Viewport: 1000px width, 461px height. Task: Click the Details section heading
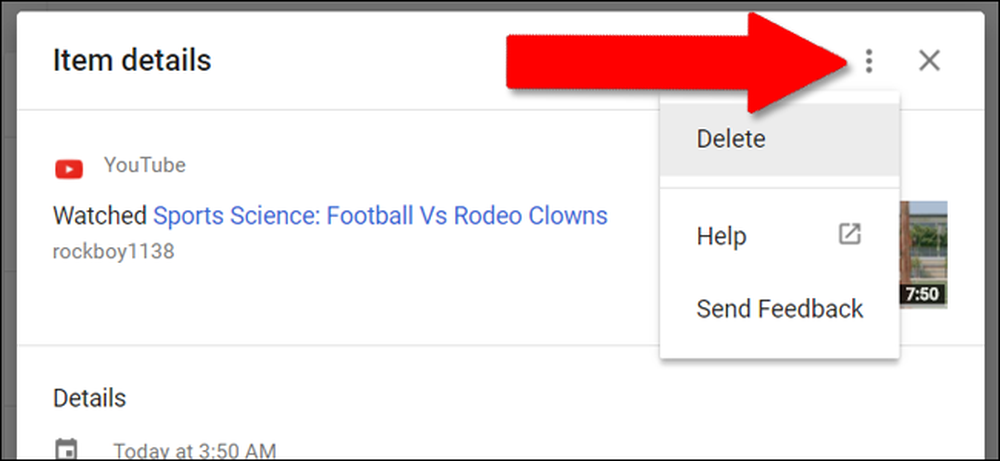pyautogui.click(x=89, y=399)
